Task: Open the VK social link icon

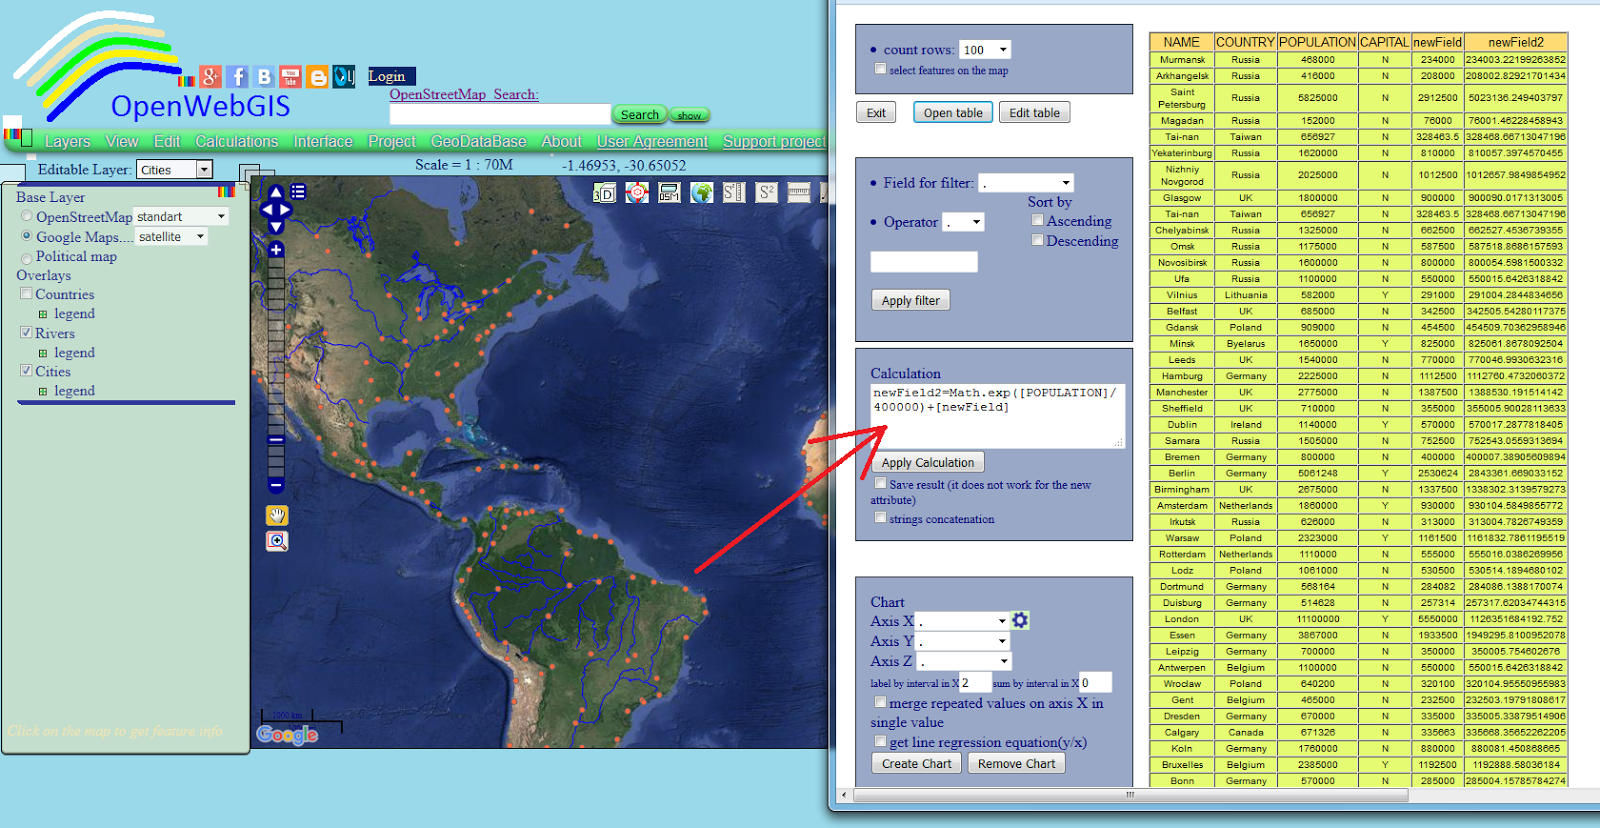Action: click(x=264, y=77)
